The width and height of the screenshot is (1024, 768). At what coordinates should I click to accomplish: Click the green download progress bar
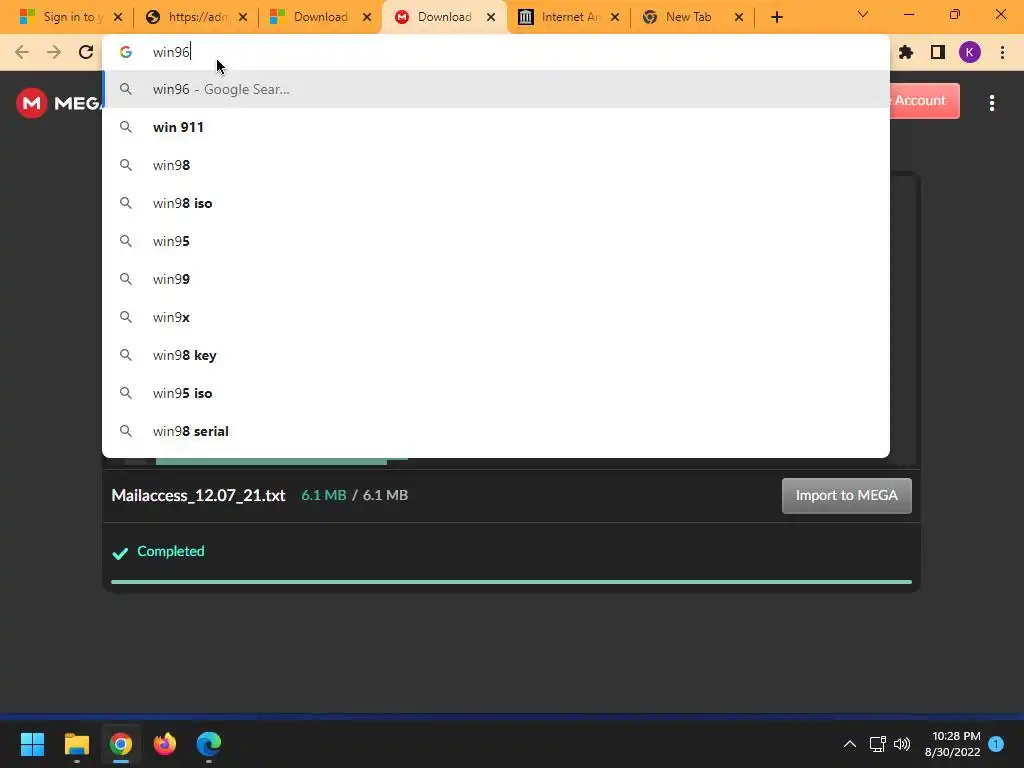coord(511,581)
